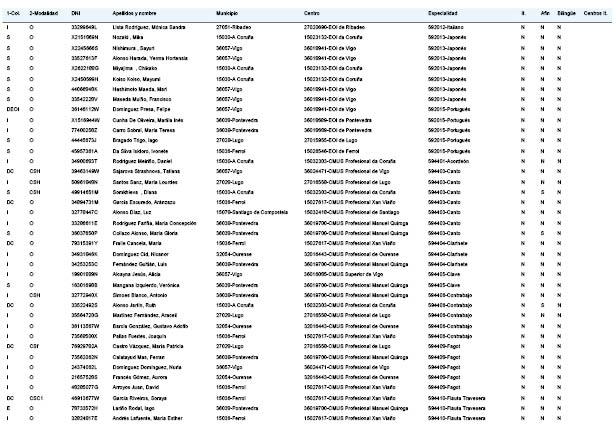Click the "Apellidos y nombre" column header
This screenshot has width=615, height=439.
pyautogui.click(x=134, y=13)
